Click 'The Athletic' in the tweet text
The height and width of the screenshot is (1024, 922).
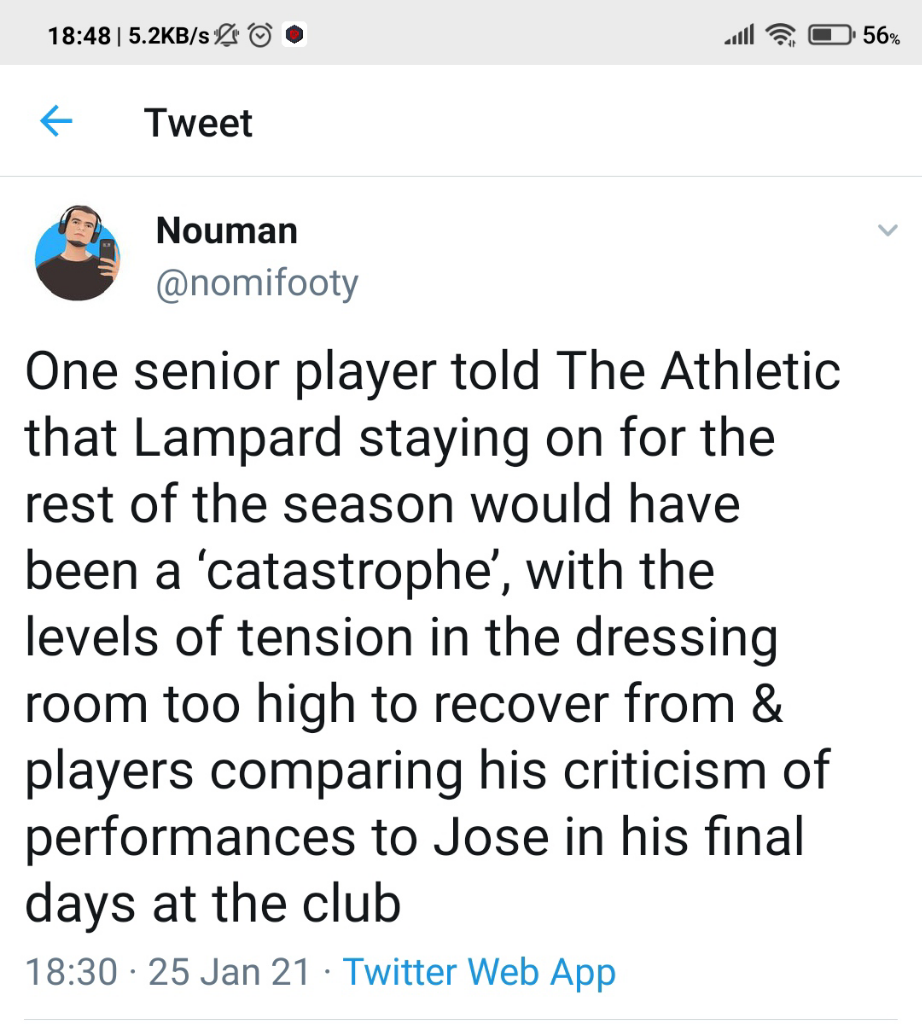coord(699,372)
